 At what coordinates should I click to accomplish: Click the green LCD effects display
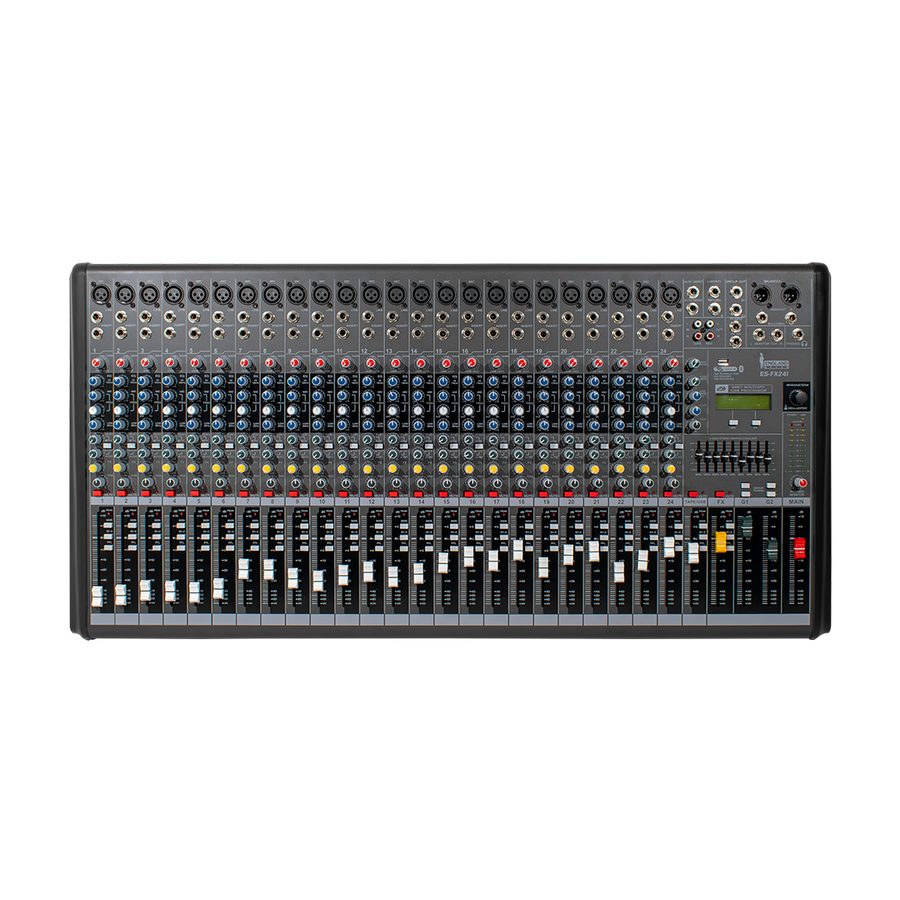[x=742, y=401]
